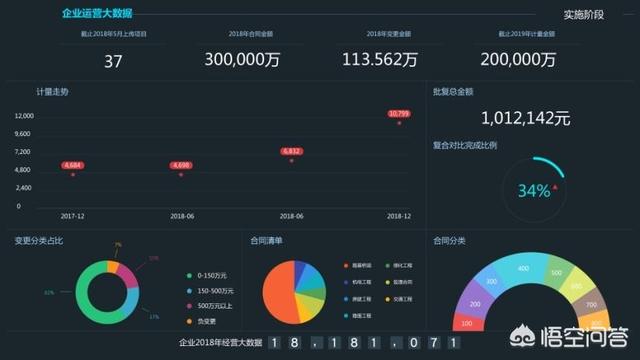Click the 37 projects count
Image resolution: width=640 pixels, height=360 pixels.
[x=113, y=62]
